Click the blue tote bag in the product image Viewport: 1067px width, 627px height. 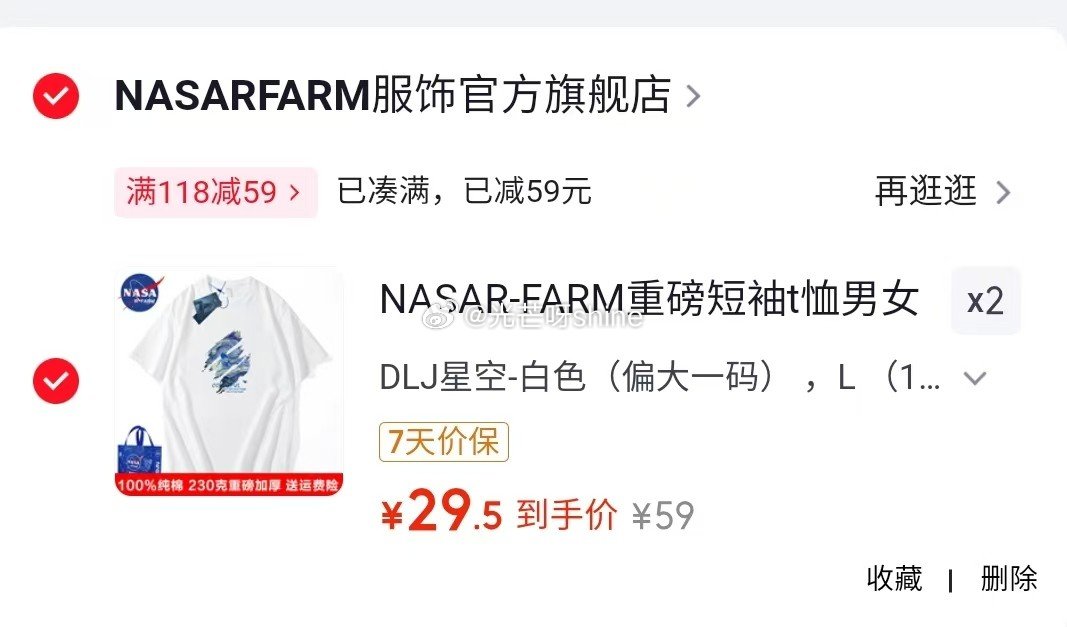(140, 449)
